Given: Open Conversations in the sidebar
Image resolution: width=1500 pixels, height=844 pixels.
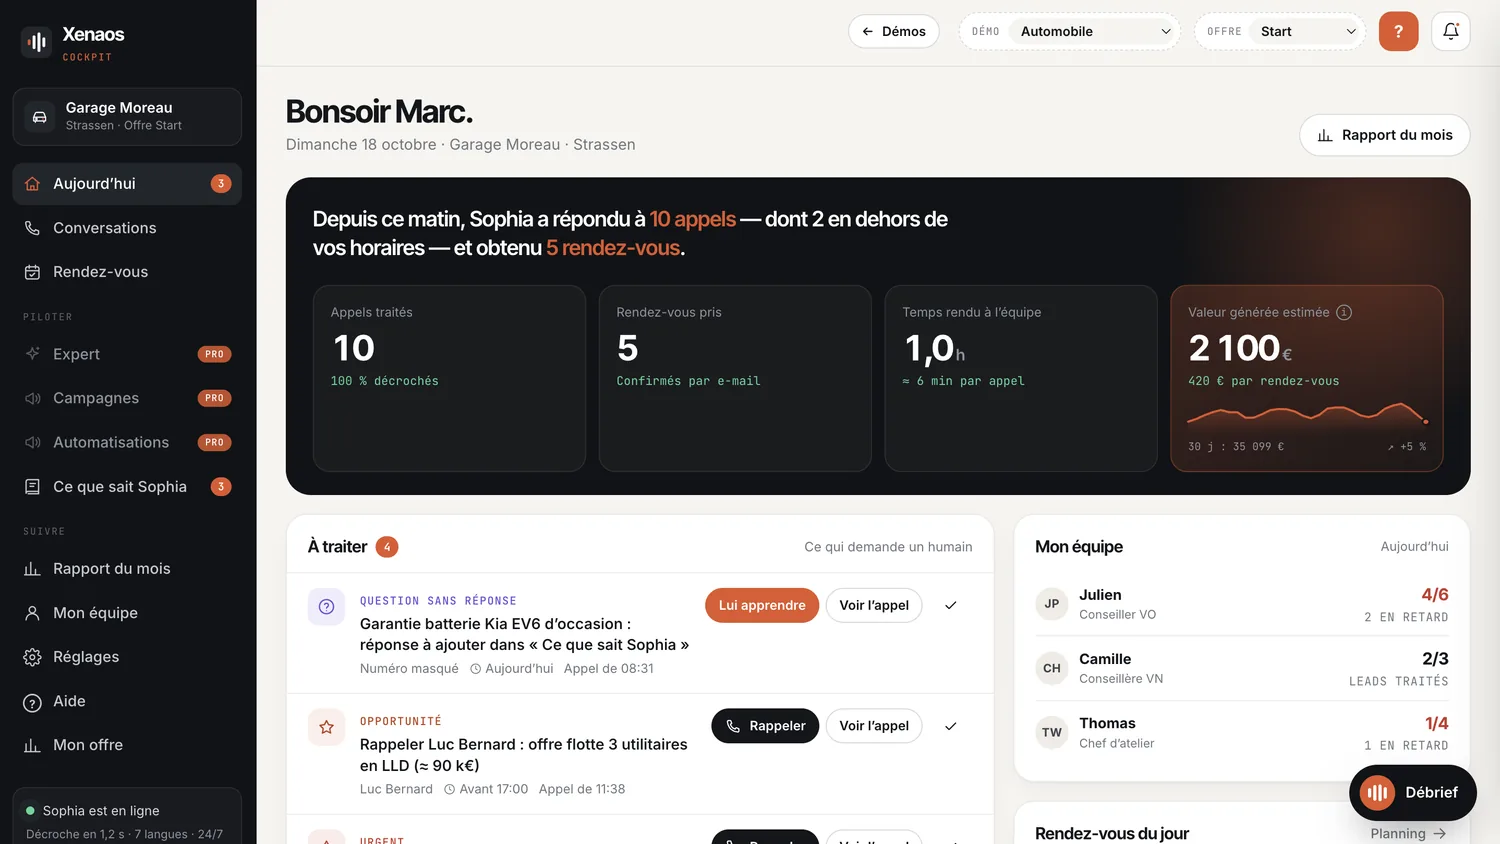Looking at the screenshot, I should point(127,228).
